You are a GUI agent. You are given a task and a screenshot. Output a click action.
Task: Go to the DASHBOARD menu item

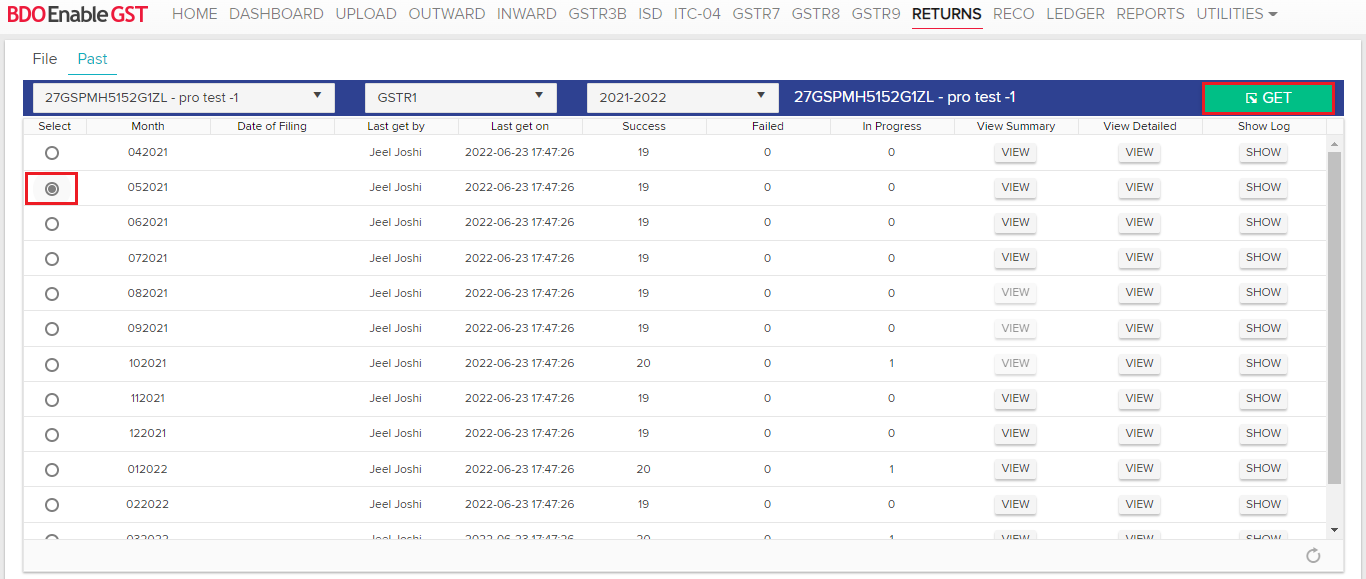coord(276,14)
